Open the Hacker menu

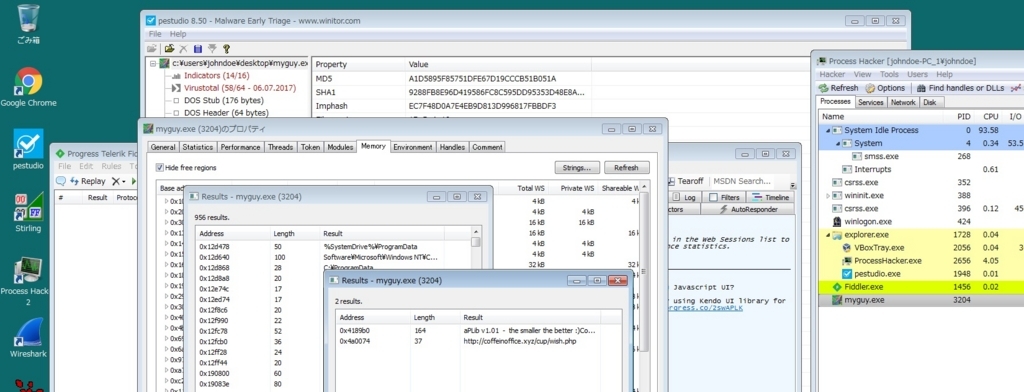832,74
